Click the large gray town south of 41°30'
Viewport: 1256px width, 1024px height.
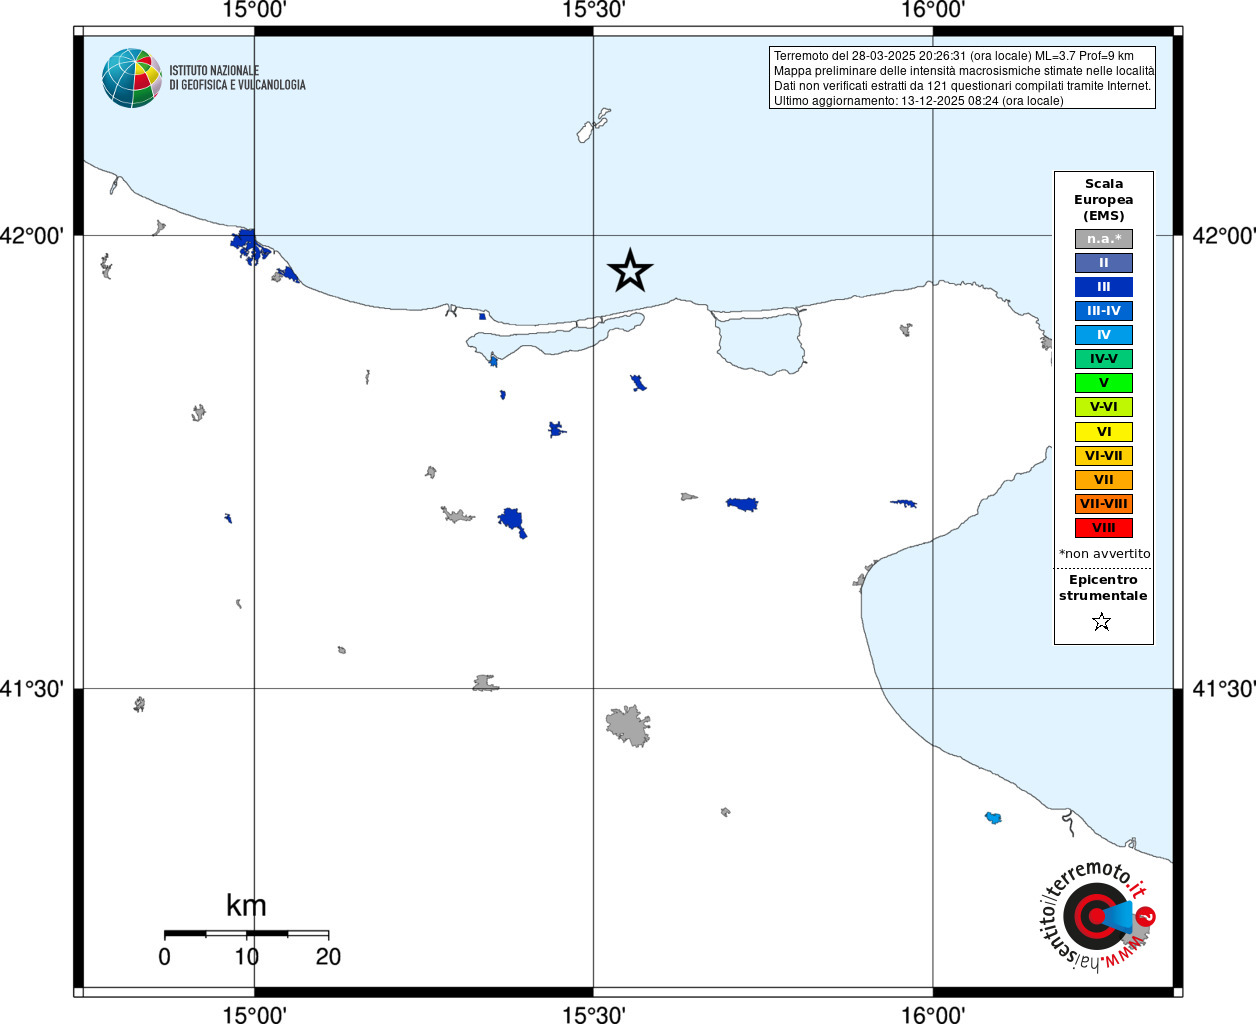coord(628,726)
